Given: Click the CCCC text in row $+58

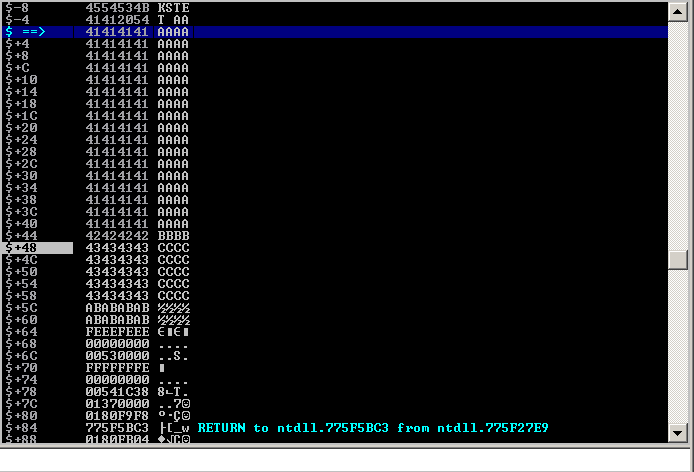Looking at the screenshot, I should [x=174, y=295].
